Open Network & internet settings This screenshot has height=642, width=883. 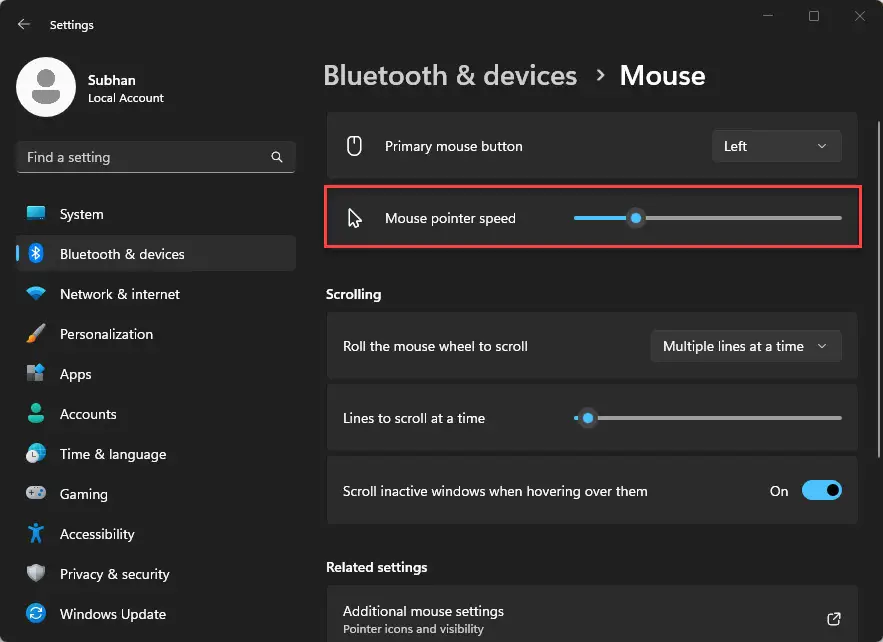pos(156,294)
